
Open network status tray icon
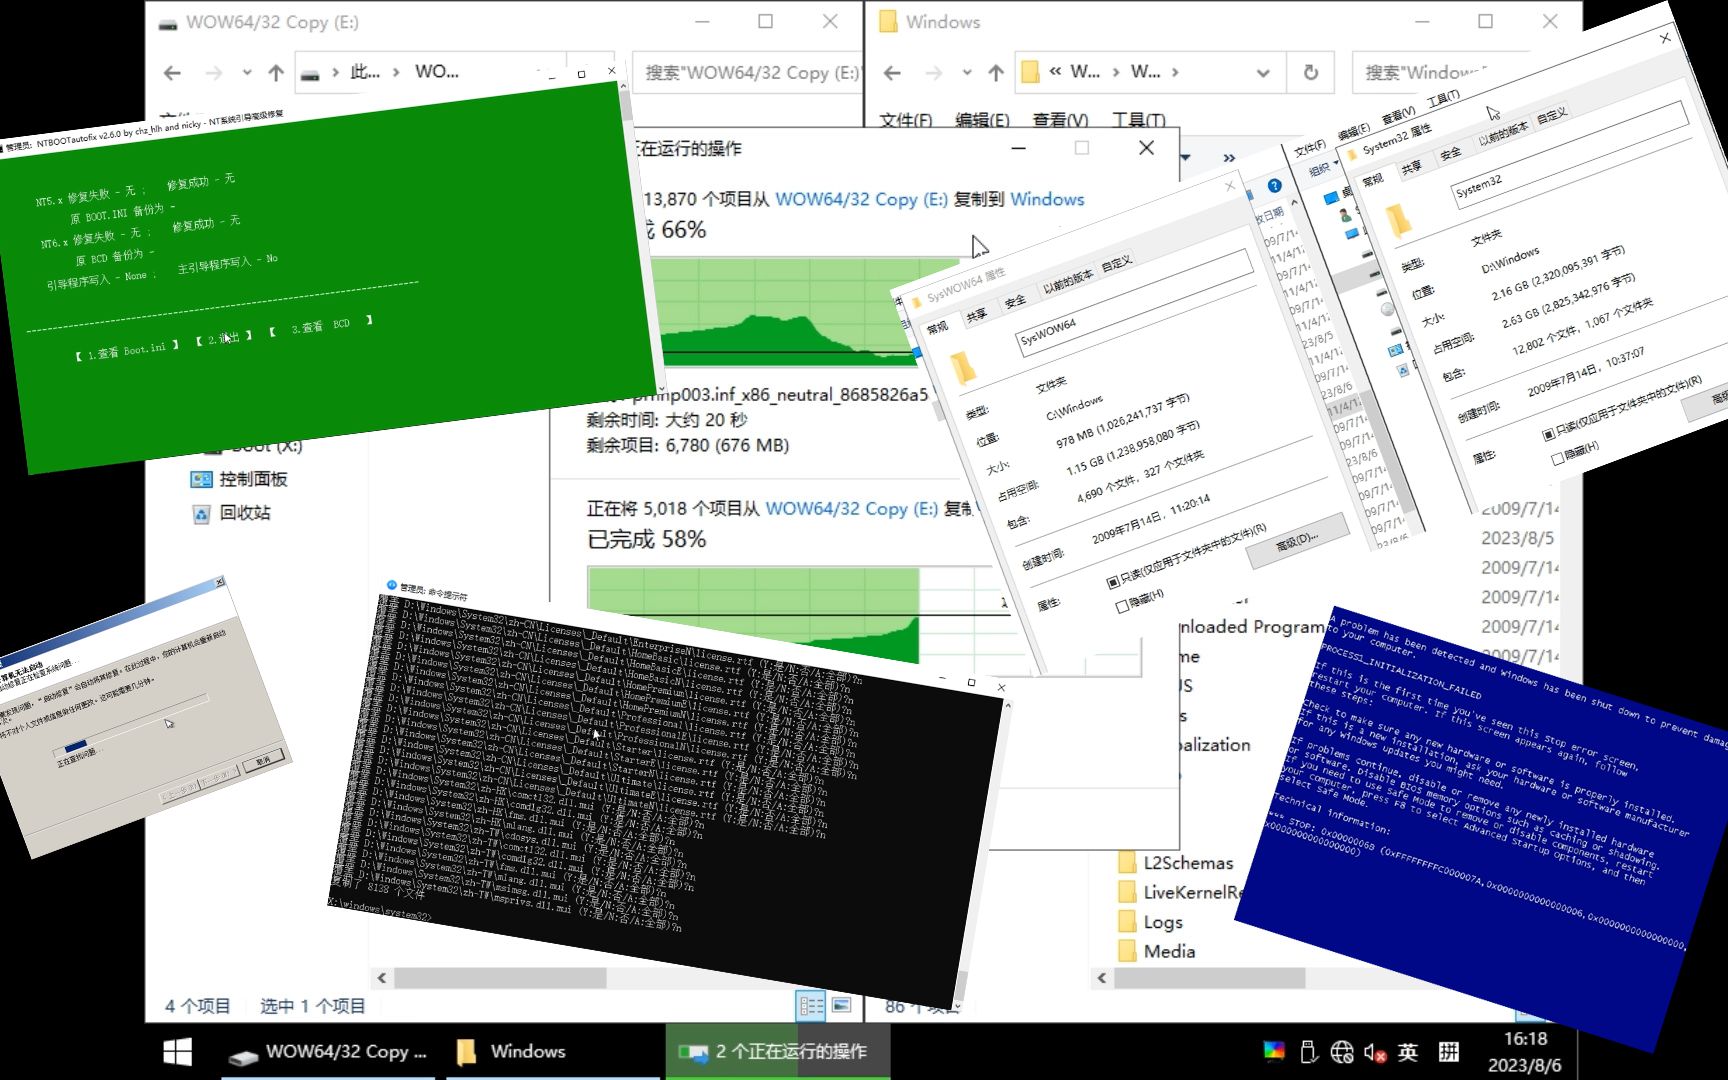(1342, 1051)
